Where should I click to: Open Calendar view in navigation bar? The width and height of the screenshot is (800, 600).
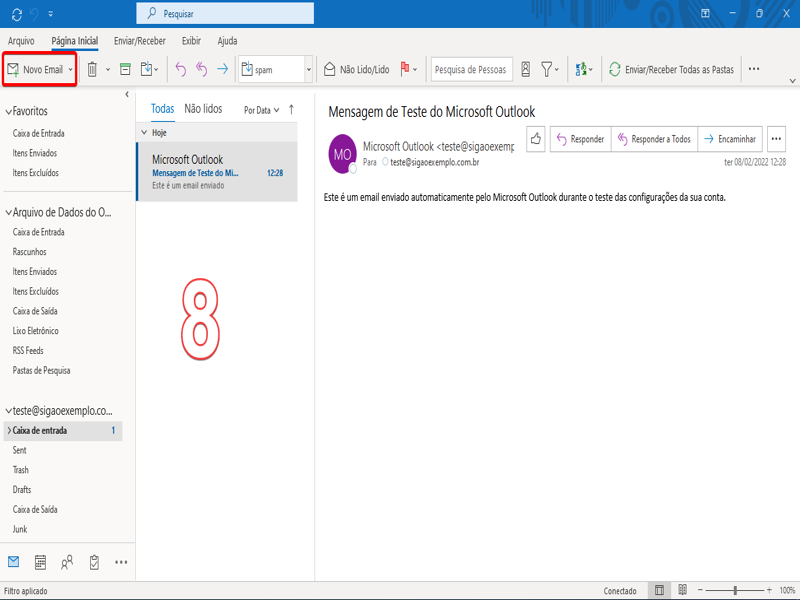(40, 563)
